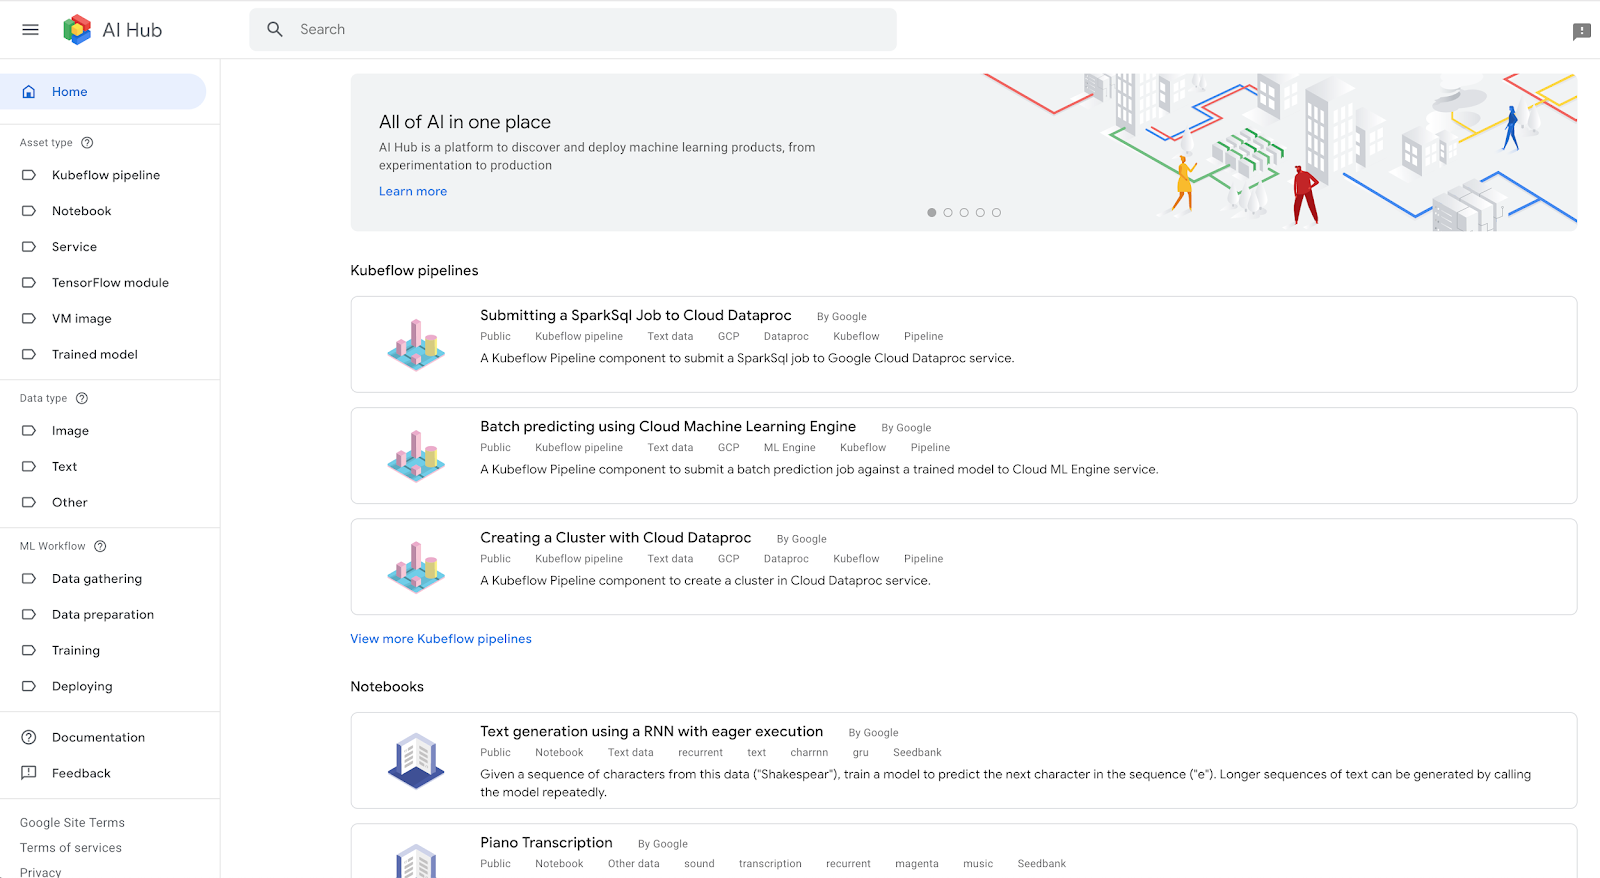Image resolution: width=1600 pixels, height=878 pixels.
Task: Open Creating a Cluster with Cloud Dataproc
Action: tap(616, 537)
